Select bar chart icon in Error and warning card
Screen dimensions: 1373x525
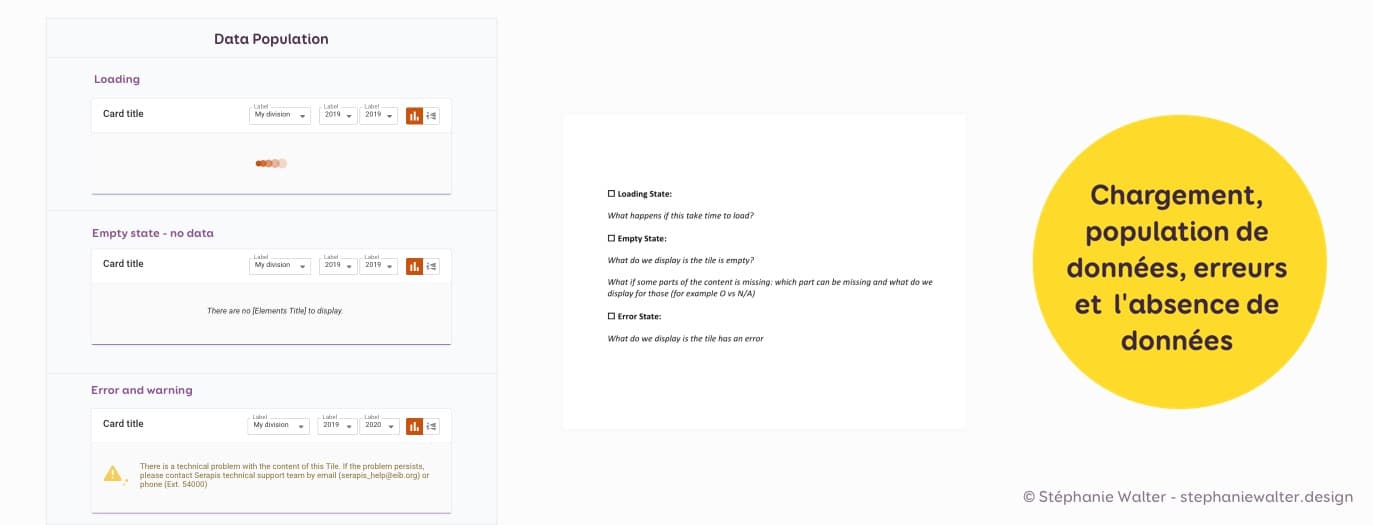[x=414, y=426]
